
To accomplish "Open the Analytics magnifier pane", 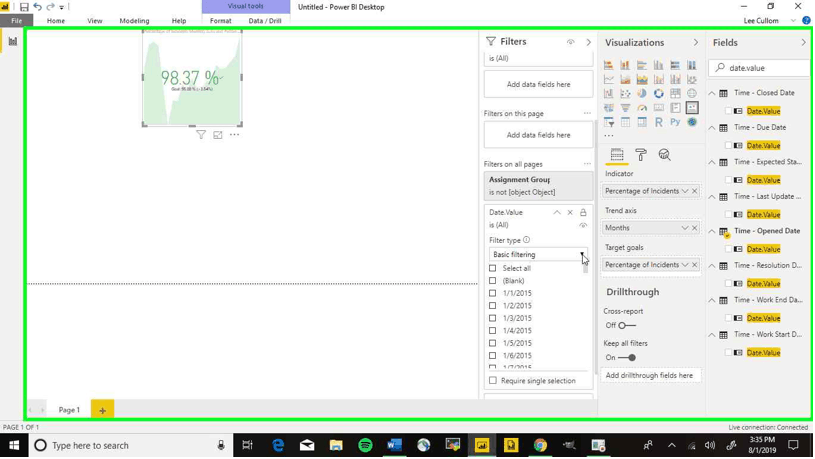I will click(664, 155).
